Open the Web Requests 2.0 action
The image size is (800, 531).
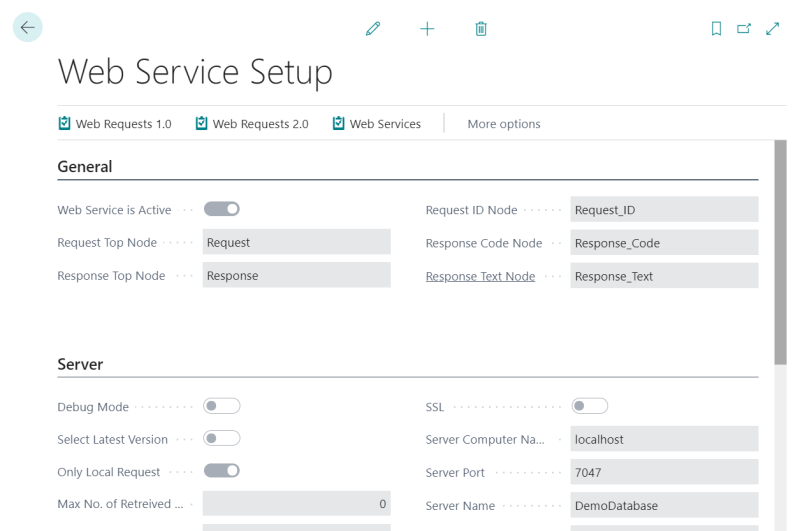(251, 124)
